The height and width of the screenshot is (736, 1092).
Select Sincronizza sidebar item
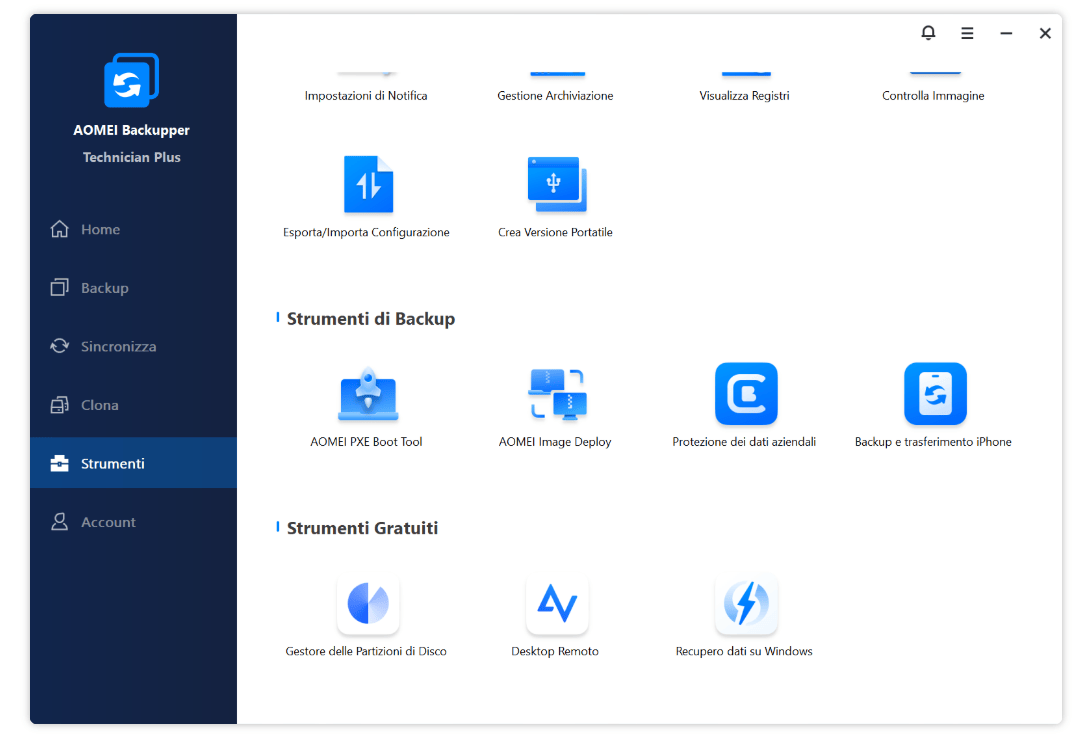tap(133, 346)
